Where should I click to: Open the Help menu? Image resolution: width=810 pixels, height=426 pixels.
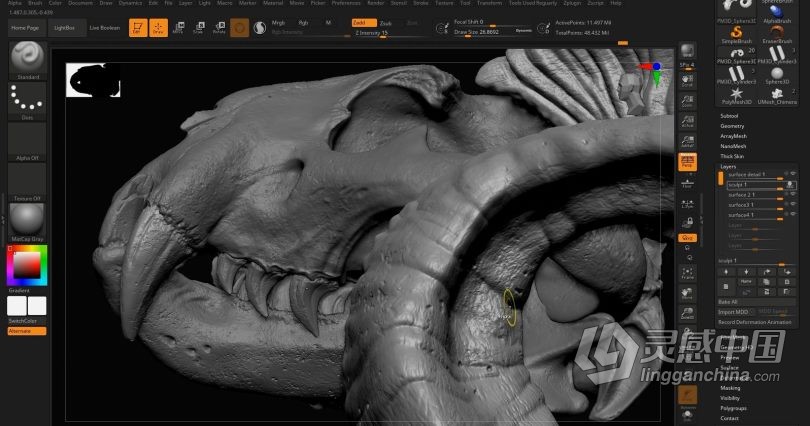click(x=616, y=3)
